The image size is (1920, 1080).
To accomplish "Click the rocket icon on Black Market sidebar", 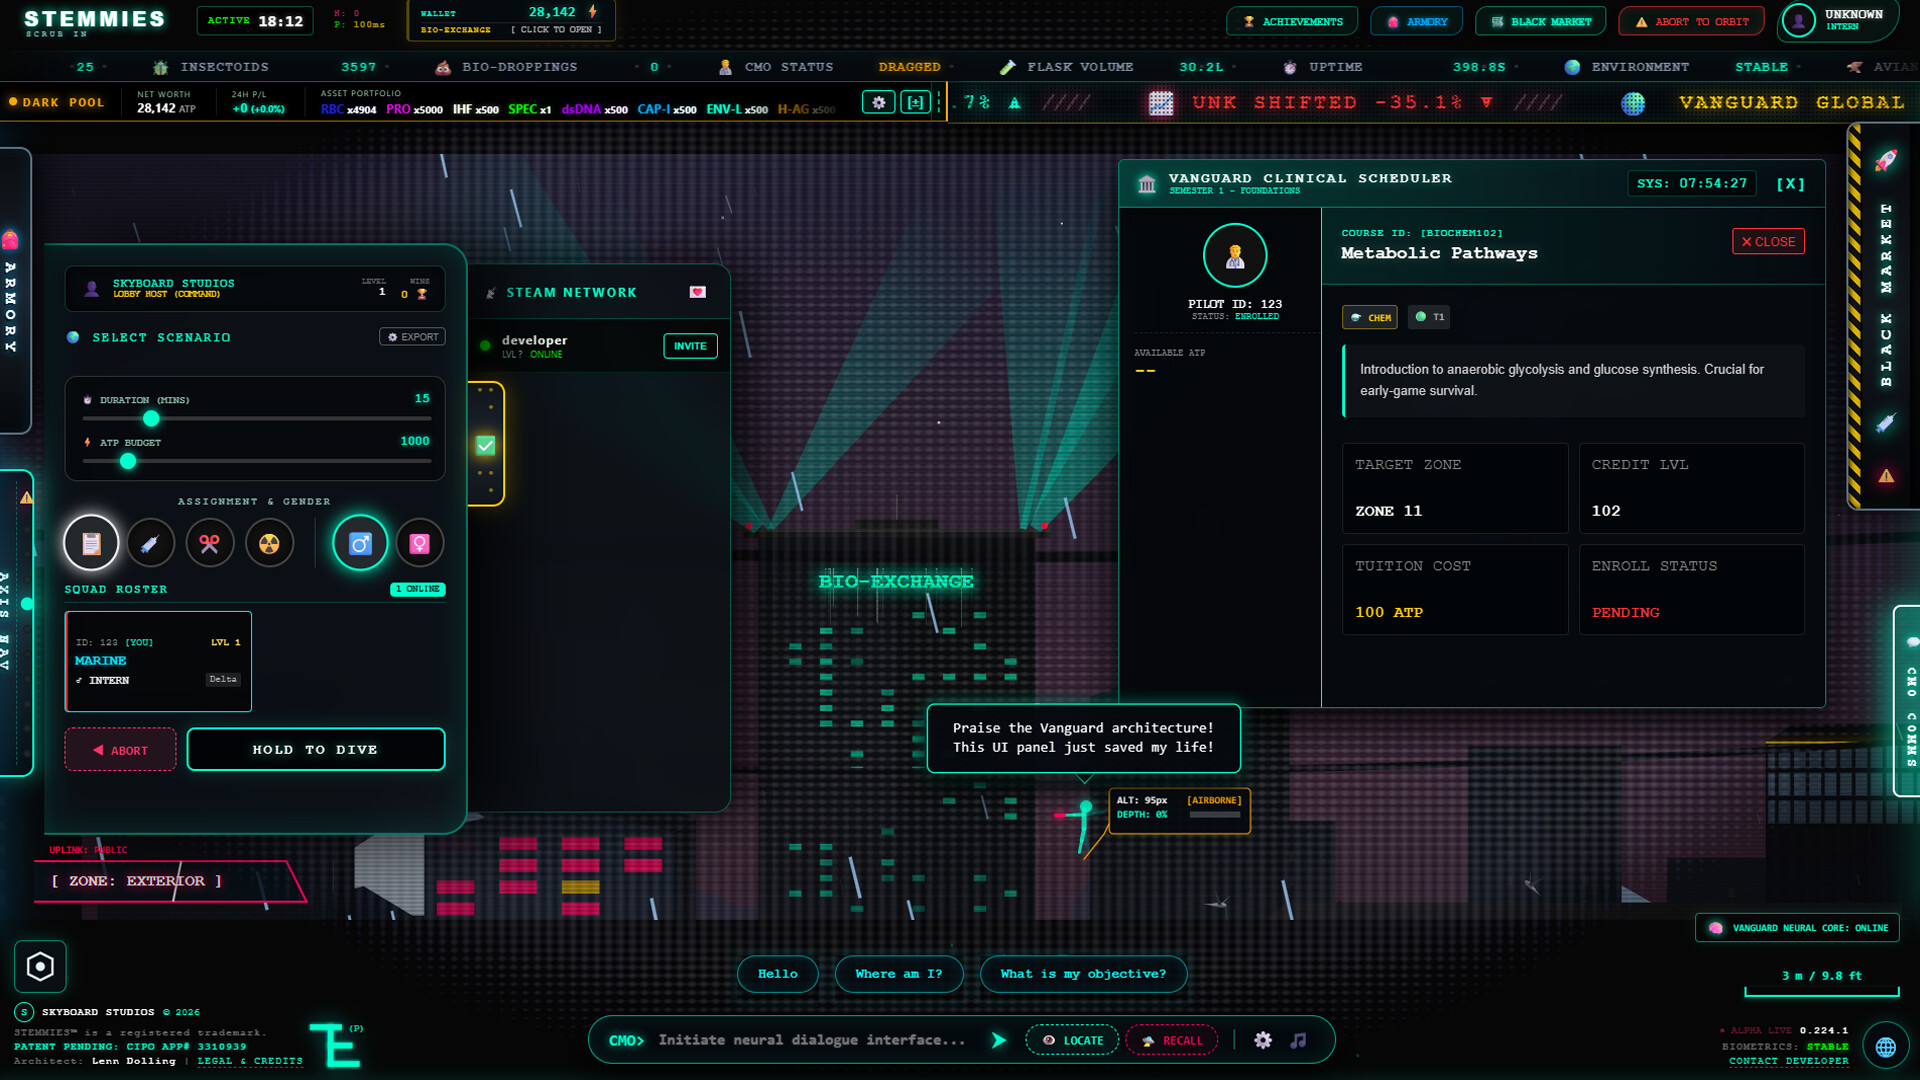I will 1886,160.
